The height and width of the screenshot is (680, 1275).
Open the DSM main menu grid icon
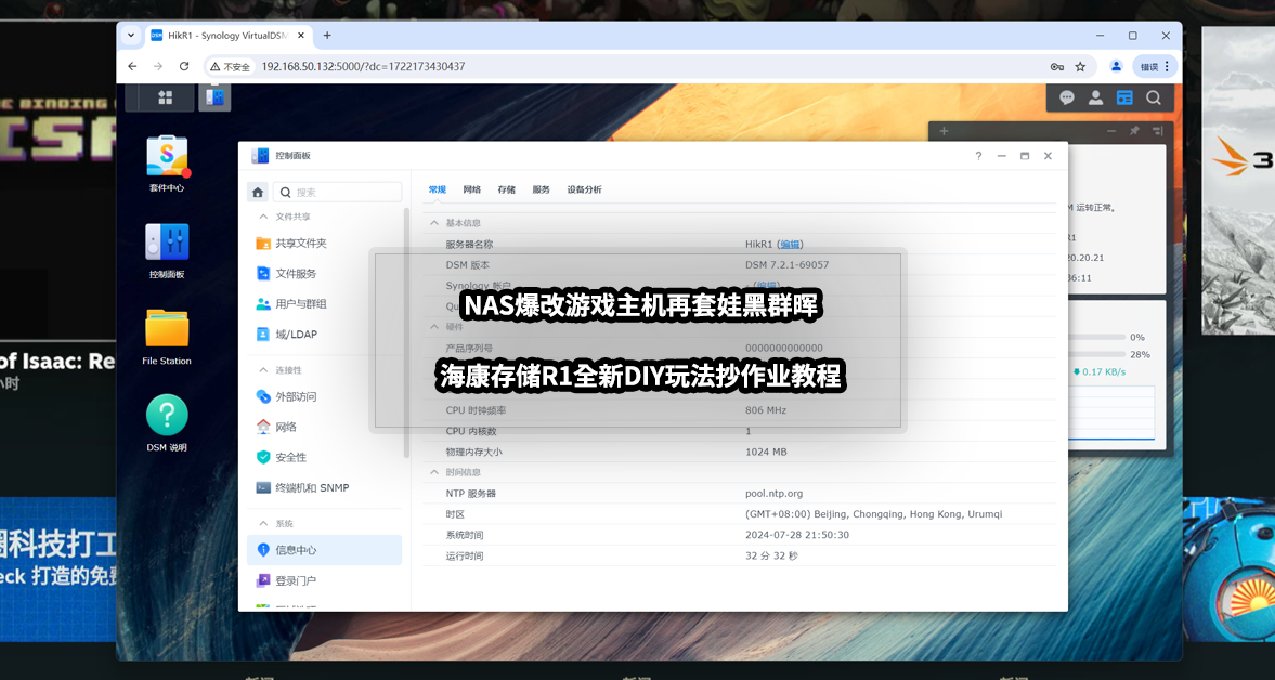(165, 97)
